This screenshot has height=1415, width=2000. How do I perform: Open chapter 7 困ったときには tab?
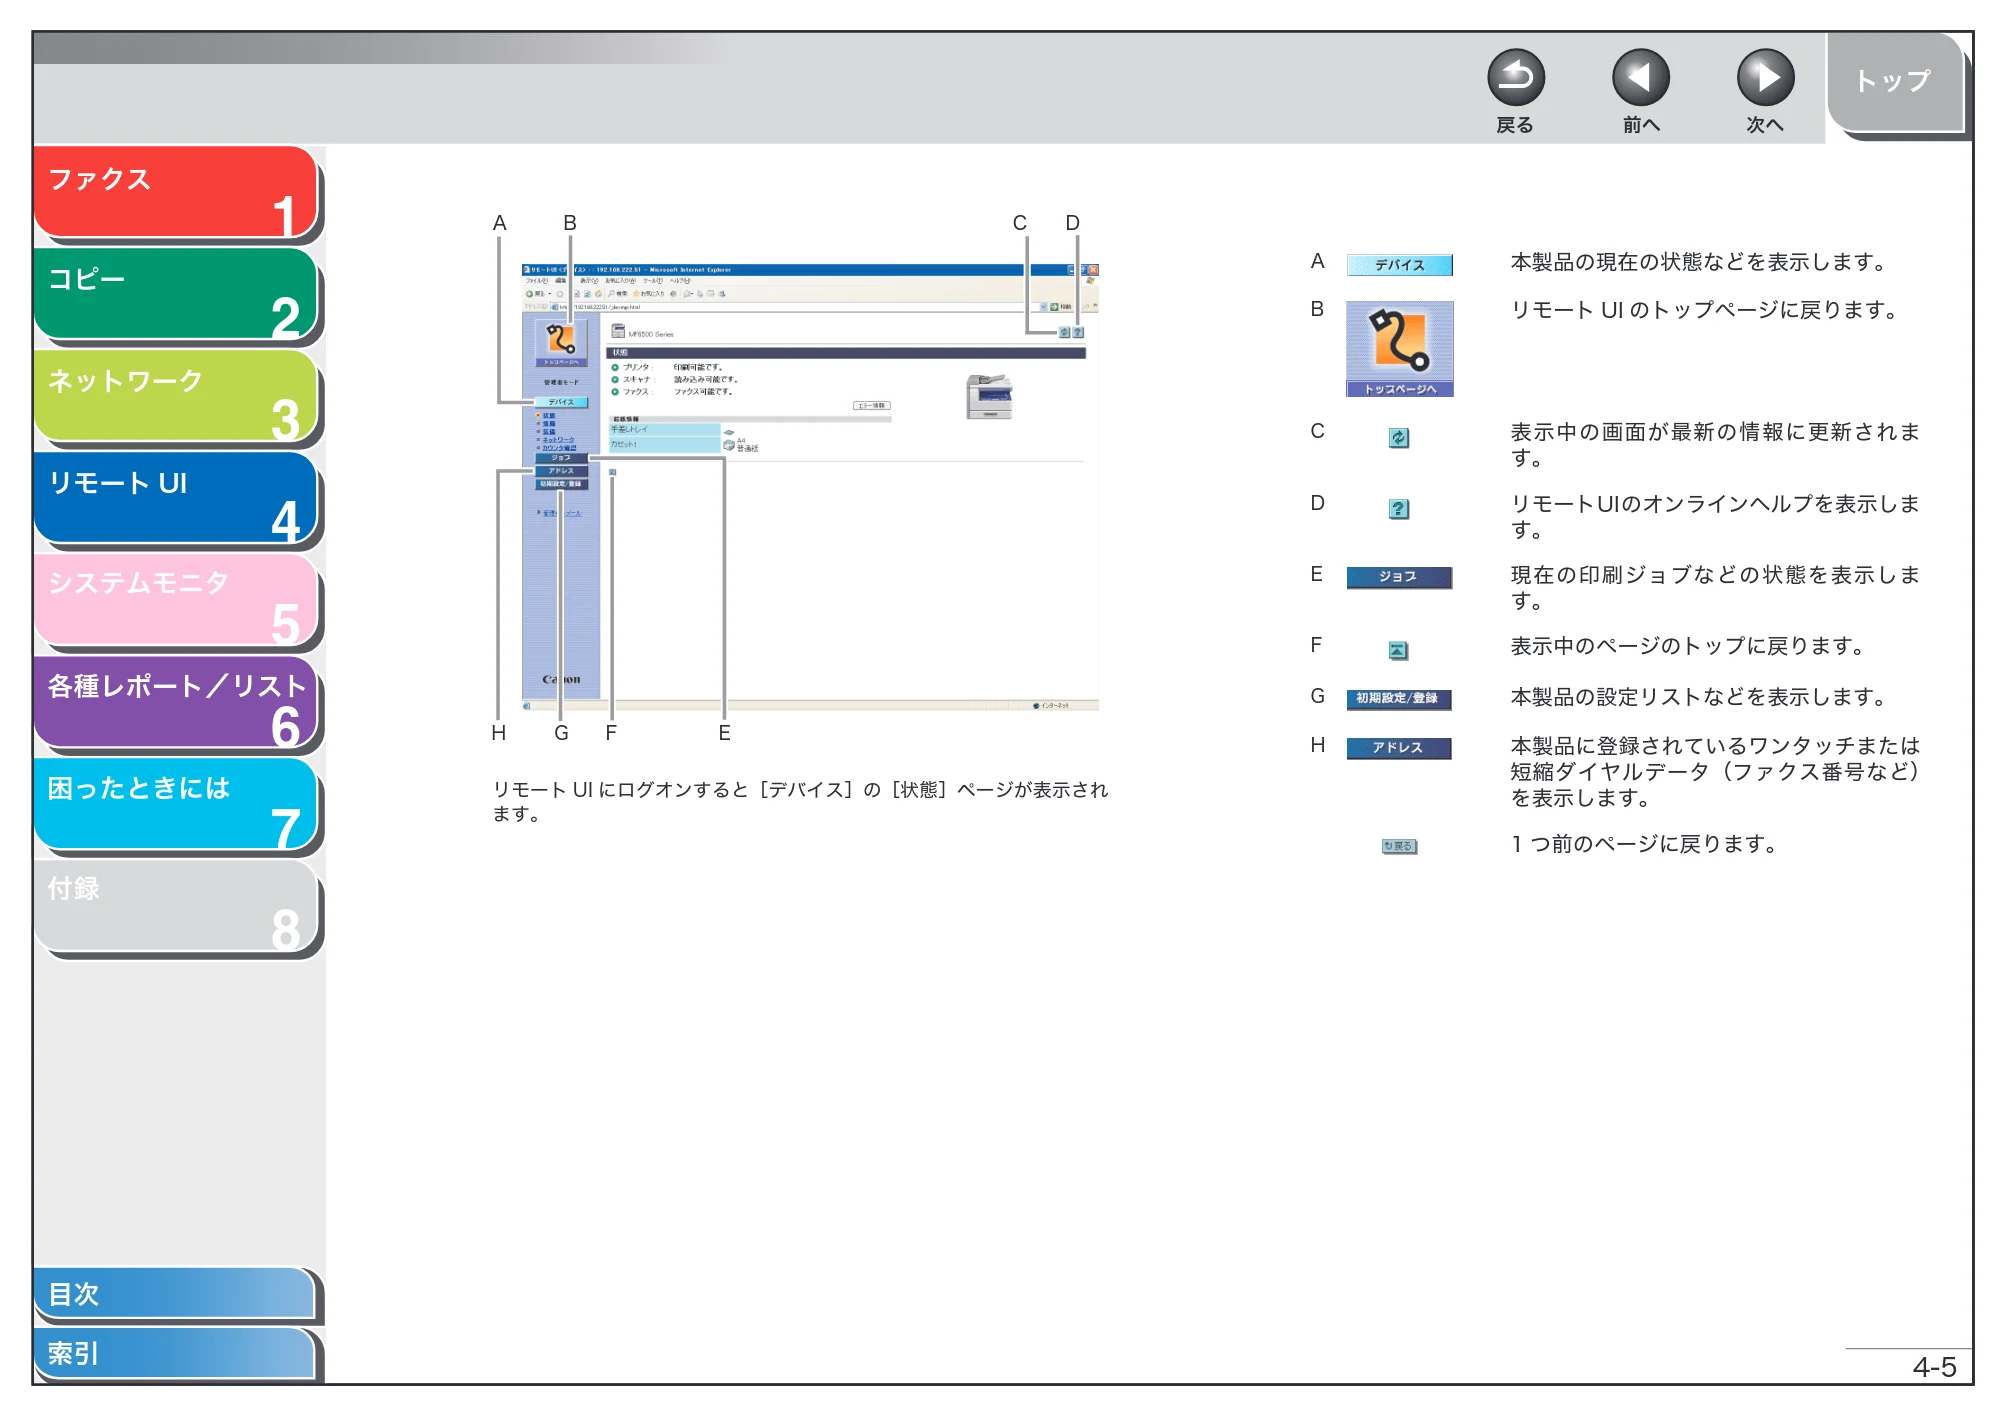pos(176,805)
